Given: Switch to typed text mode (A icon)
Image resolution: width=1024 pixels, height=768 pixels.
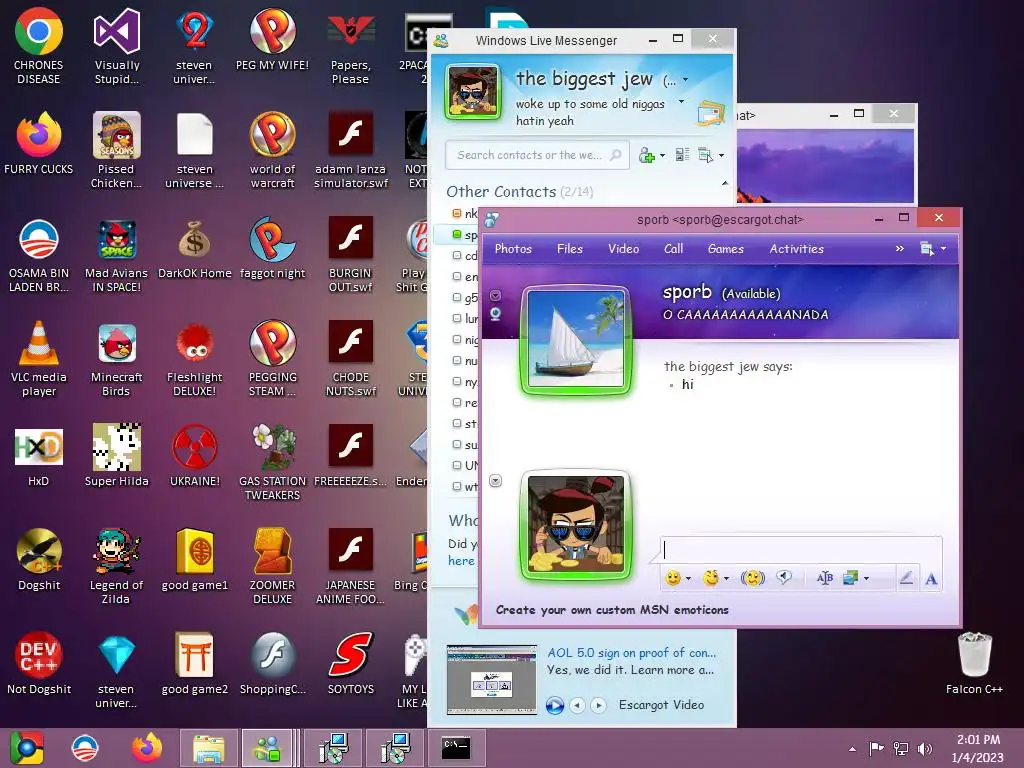Looking at the screenshot, I should 931,579.
